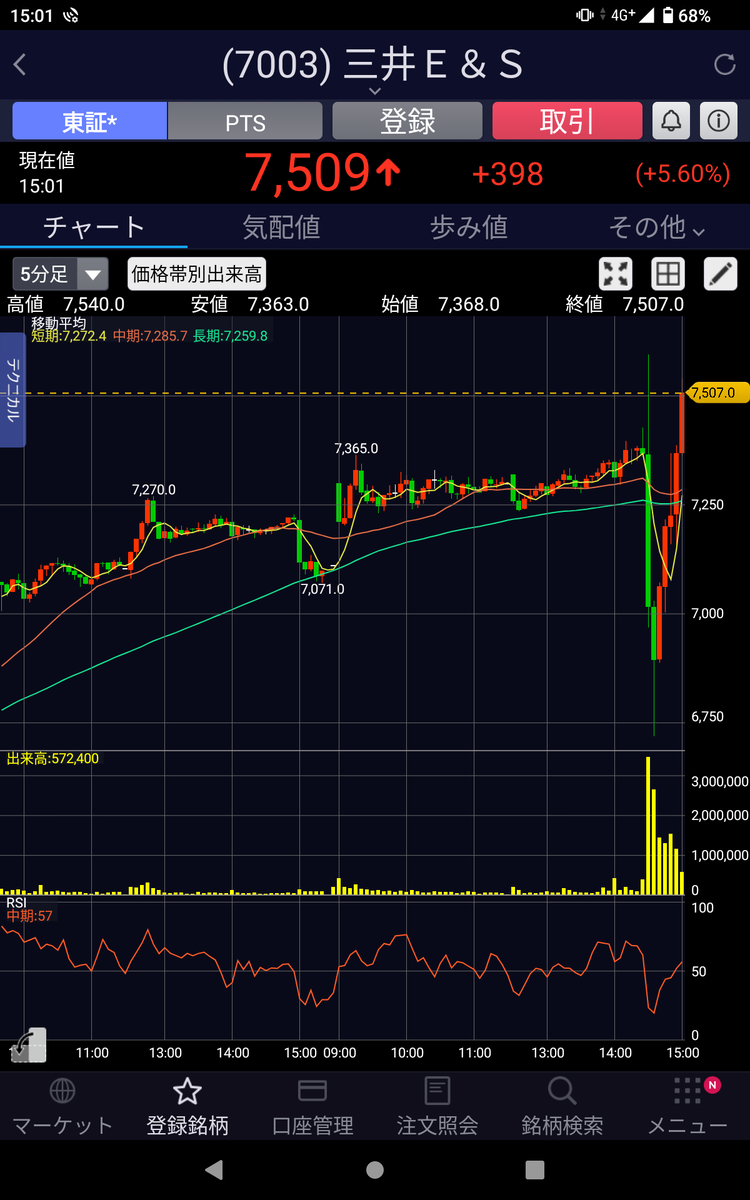Switch to PTS market
The height and width of the screenshot is (1200, 750).
[x=245, y=121]
